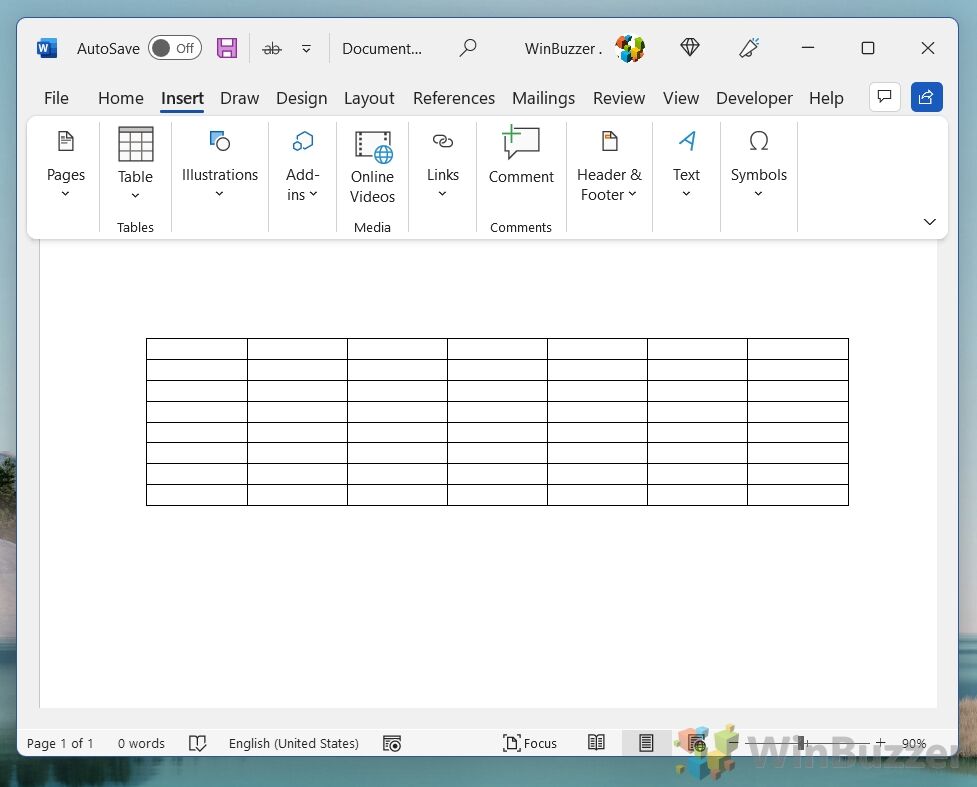
Task: Toggle the AutoSave switch
Action: click(x=174, y=48)
